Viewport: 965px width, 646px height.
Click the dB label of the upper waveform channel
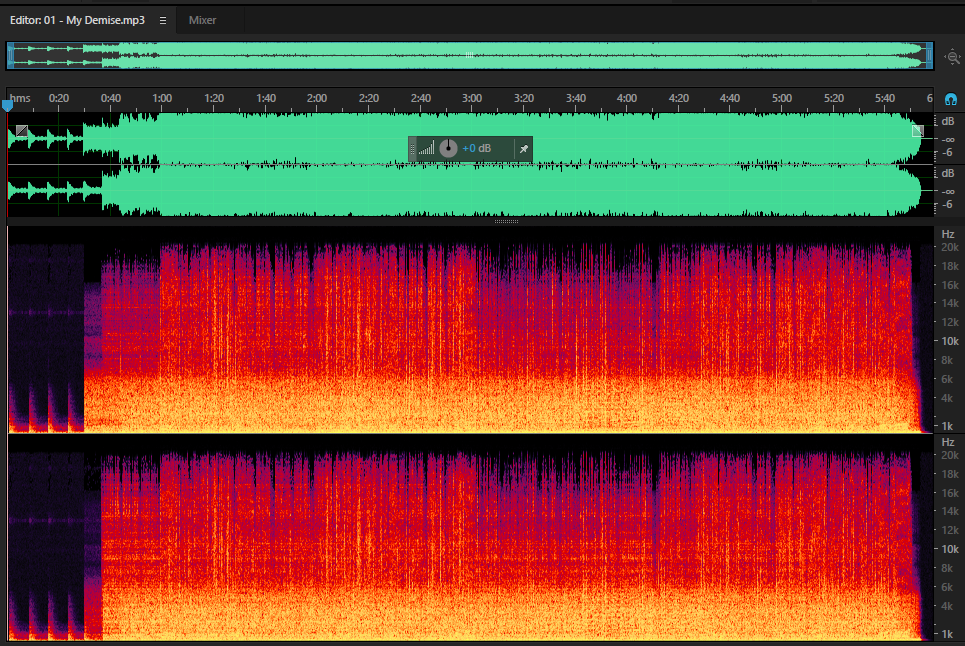948,121
